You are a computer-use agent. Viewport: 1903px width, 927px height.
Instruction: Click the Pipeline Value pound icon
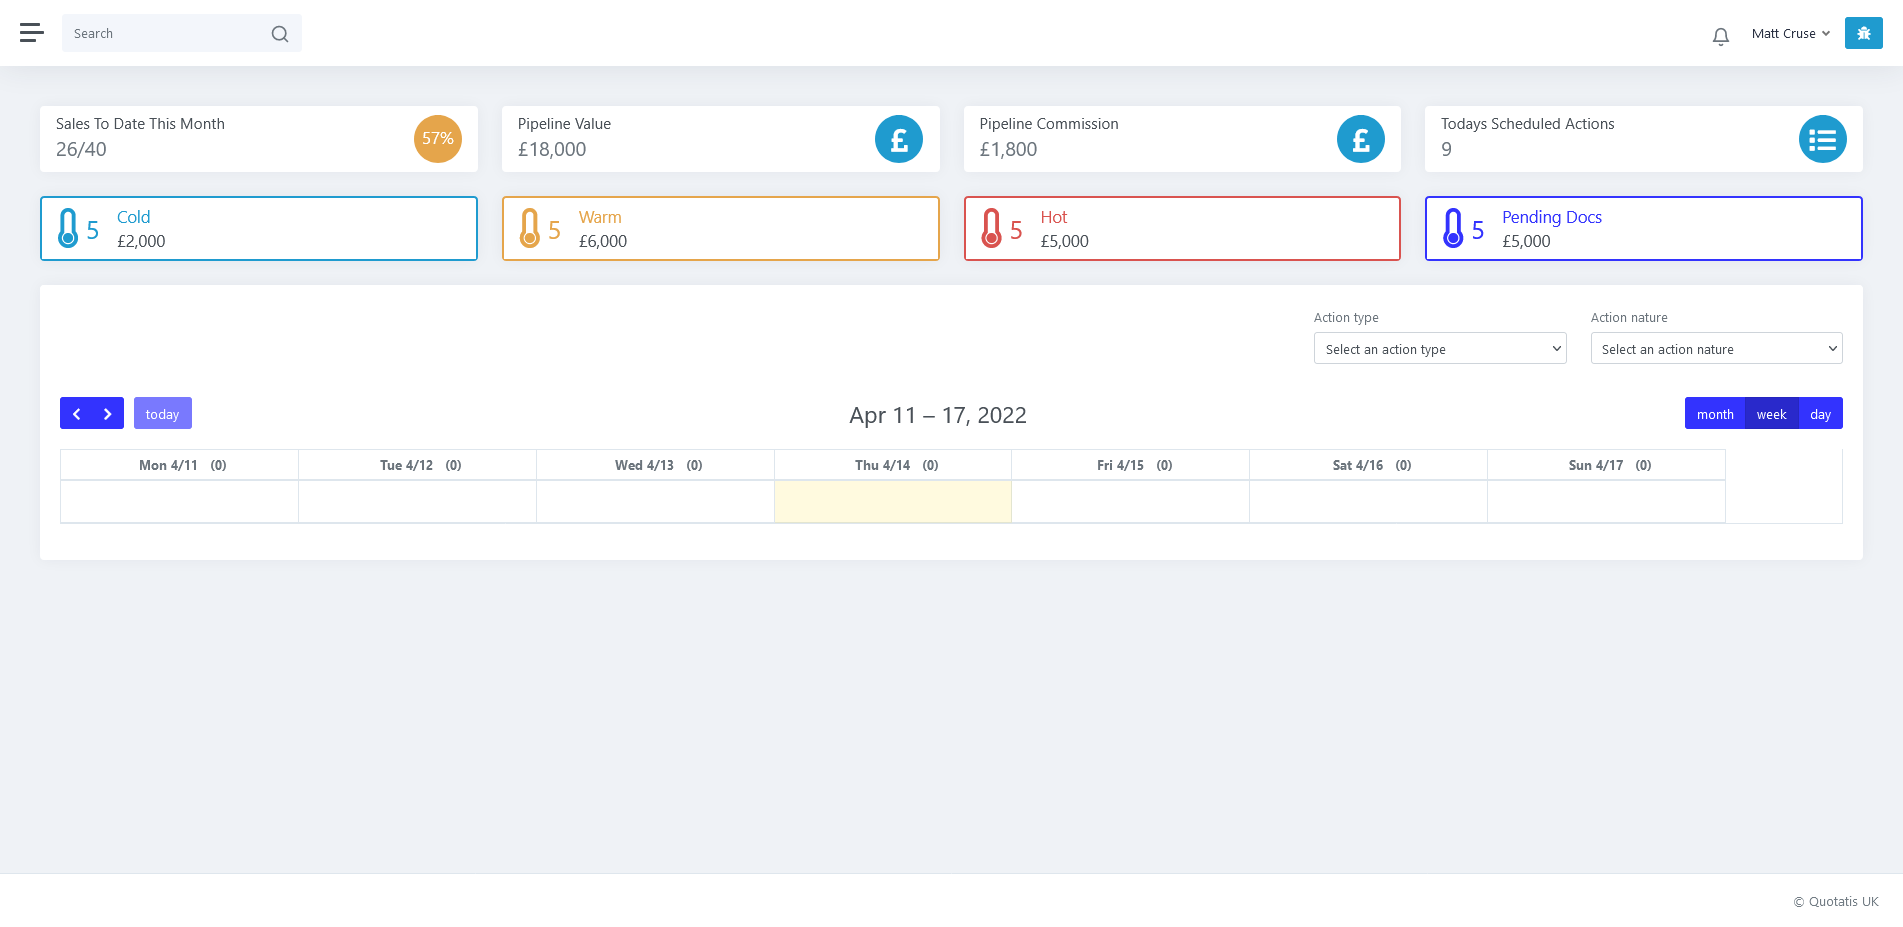(898, 139)
